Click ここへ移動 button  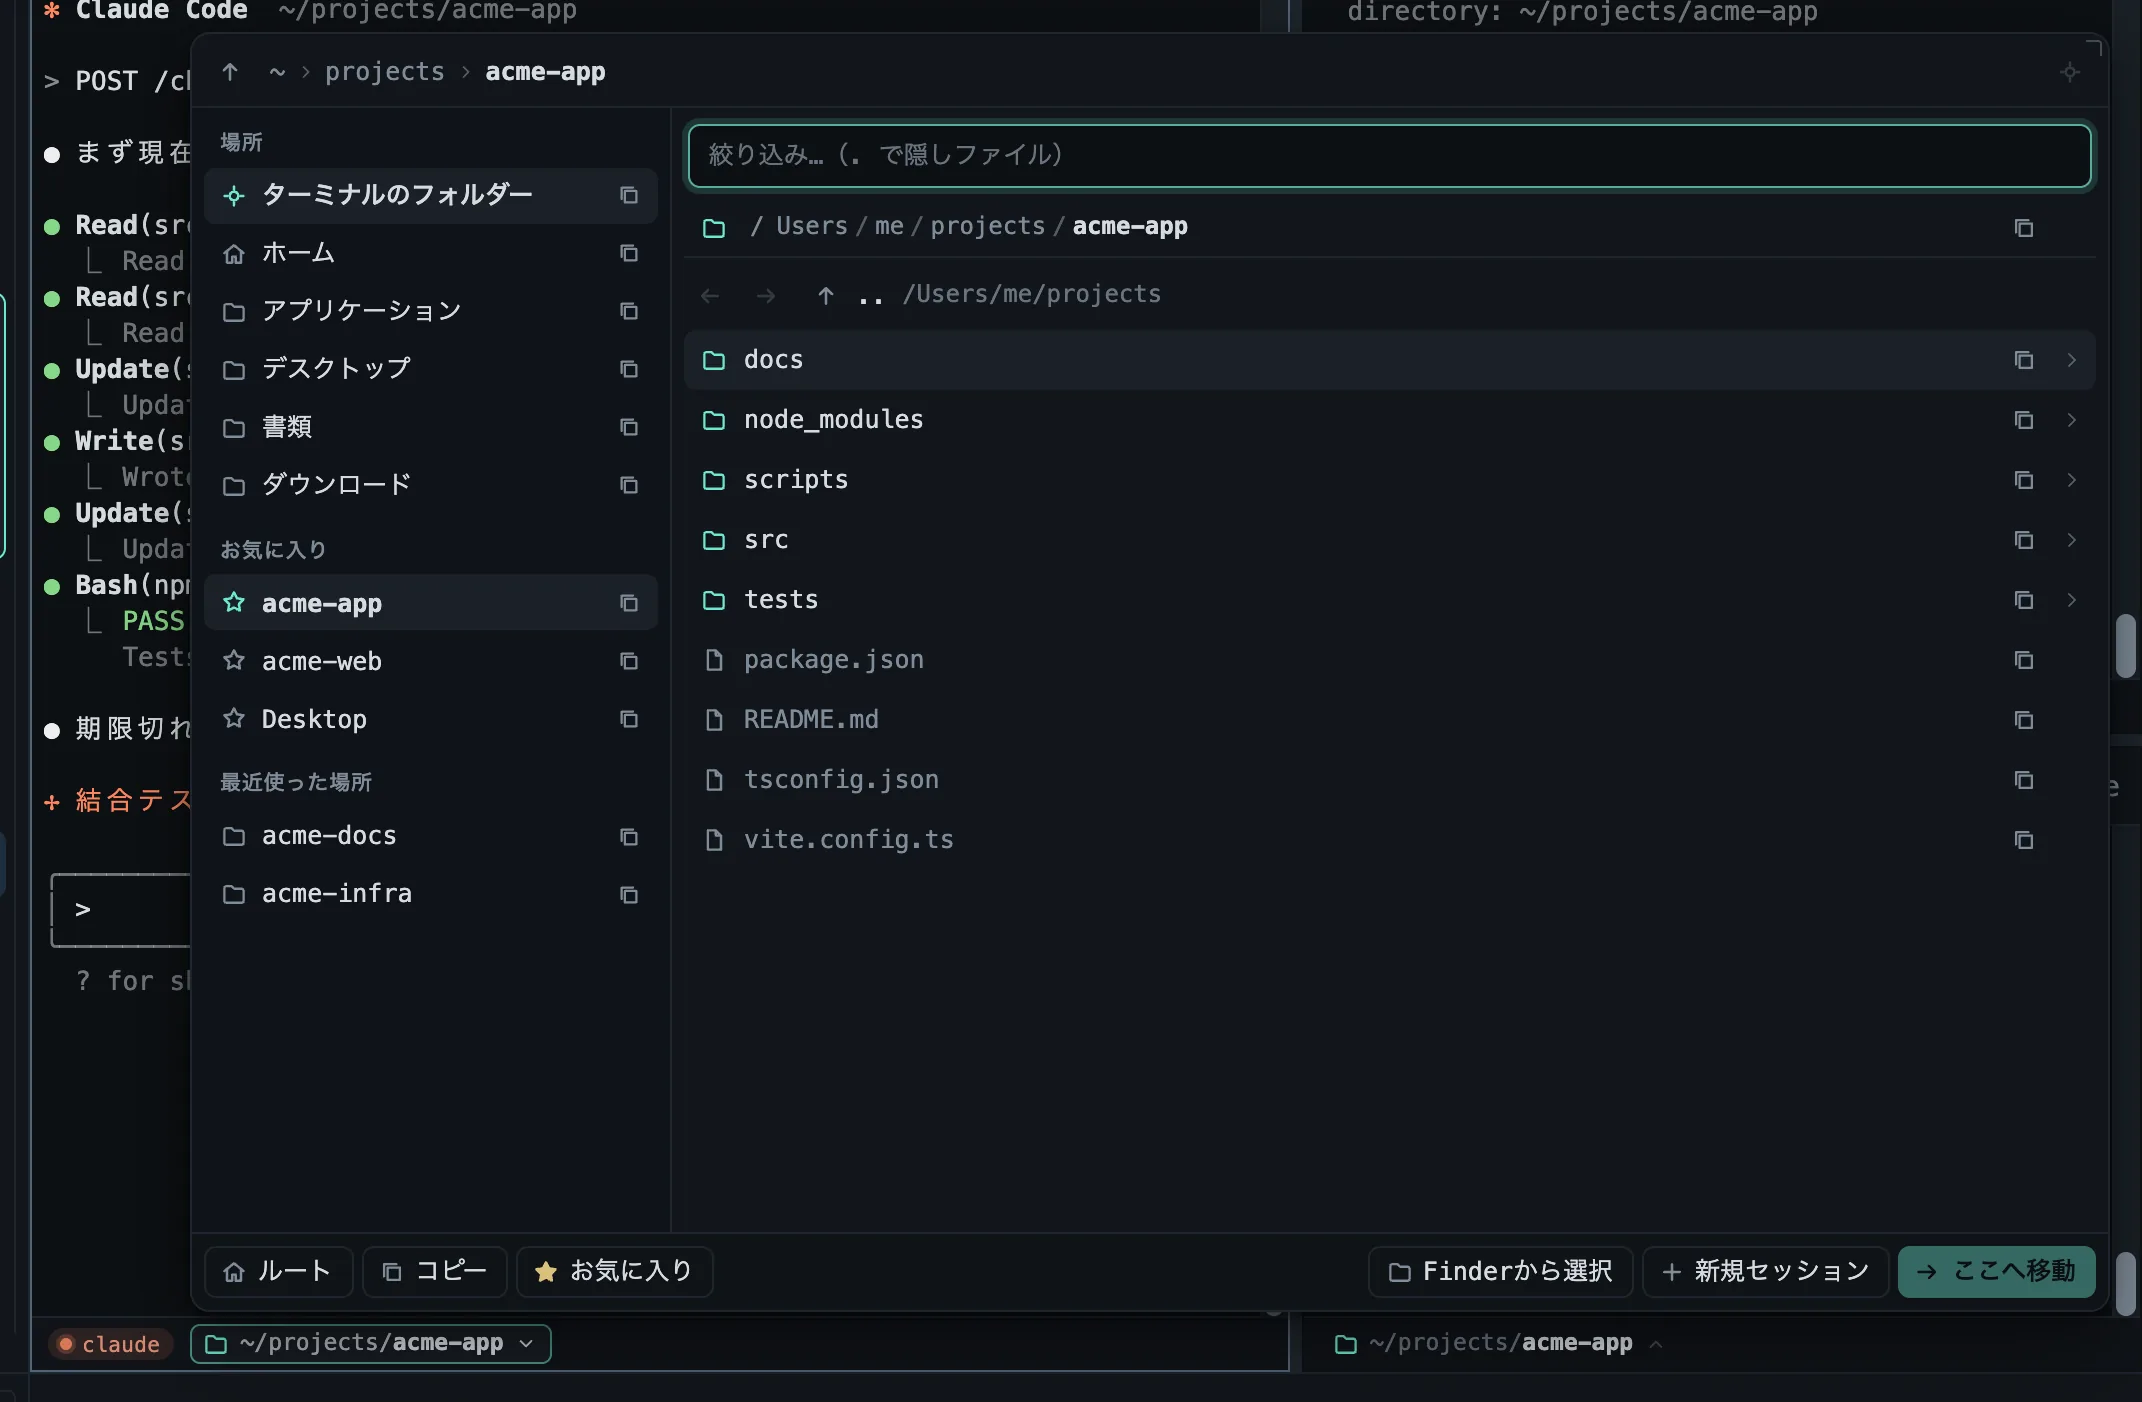click(1996, 1271)
